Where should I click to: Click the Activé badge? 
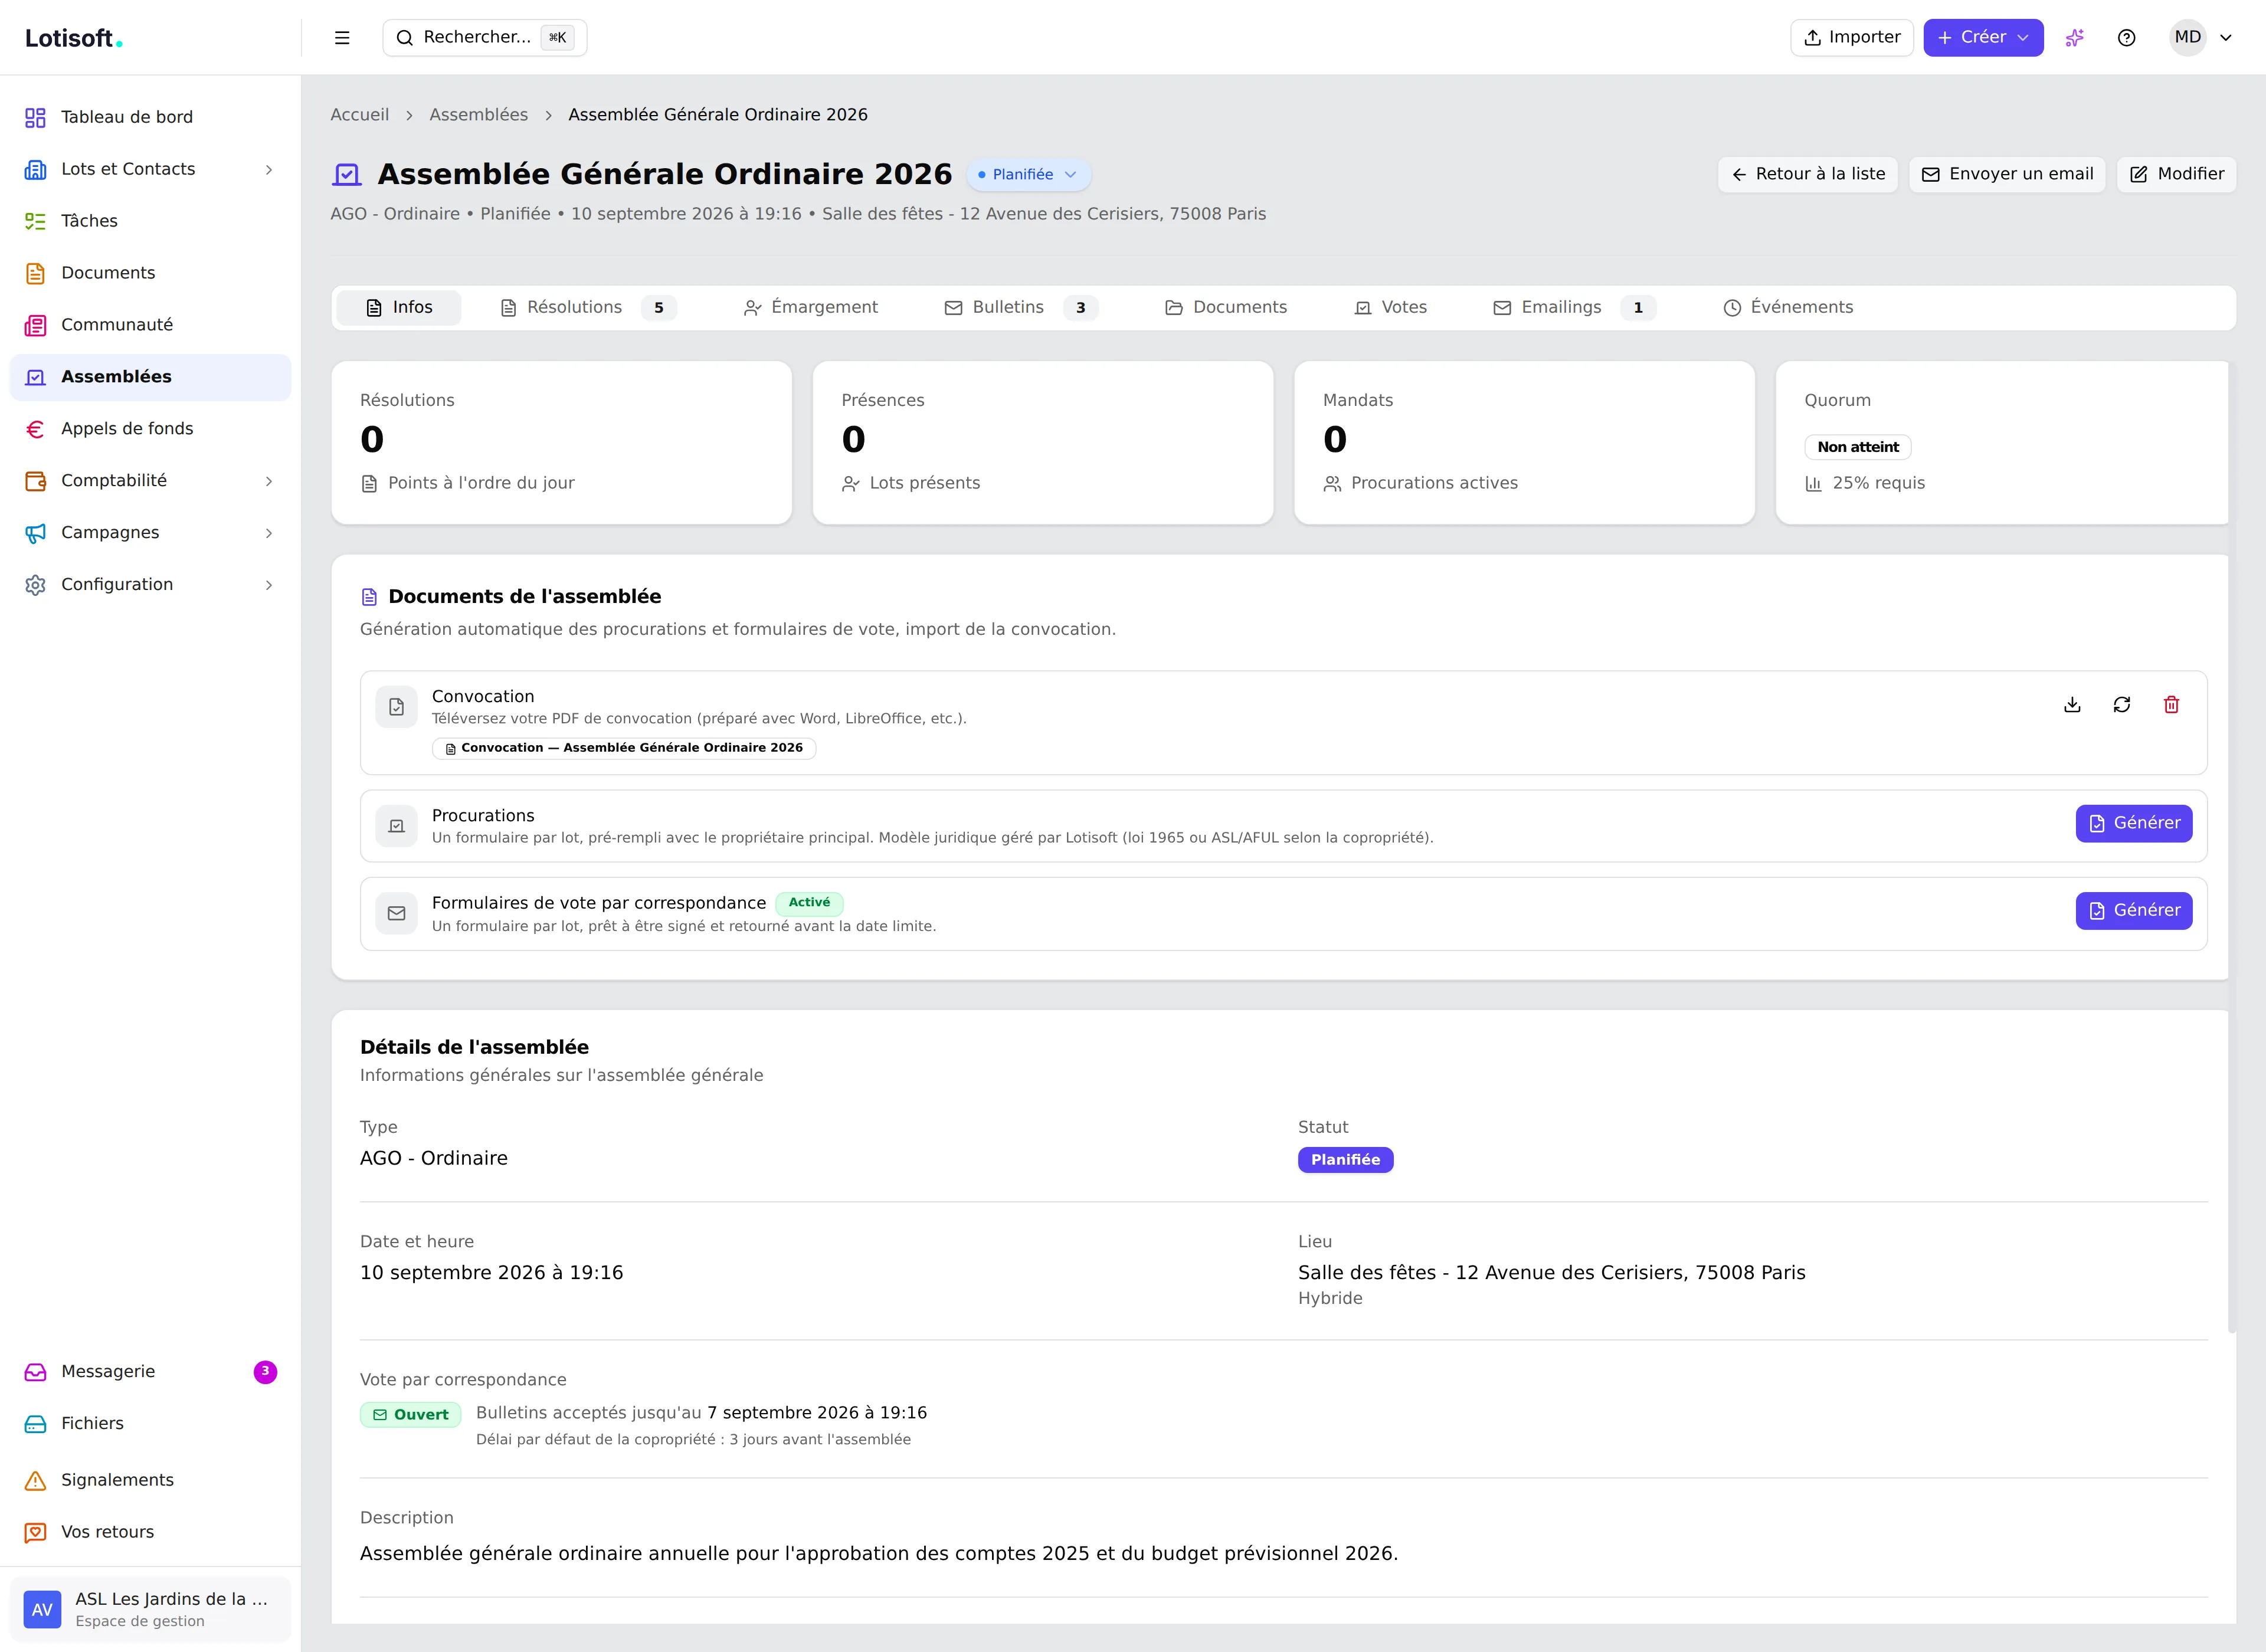click(x=809, y=903)
